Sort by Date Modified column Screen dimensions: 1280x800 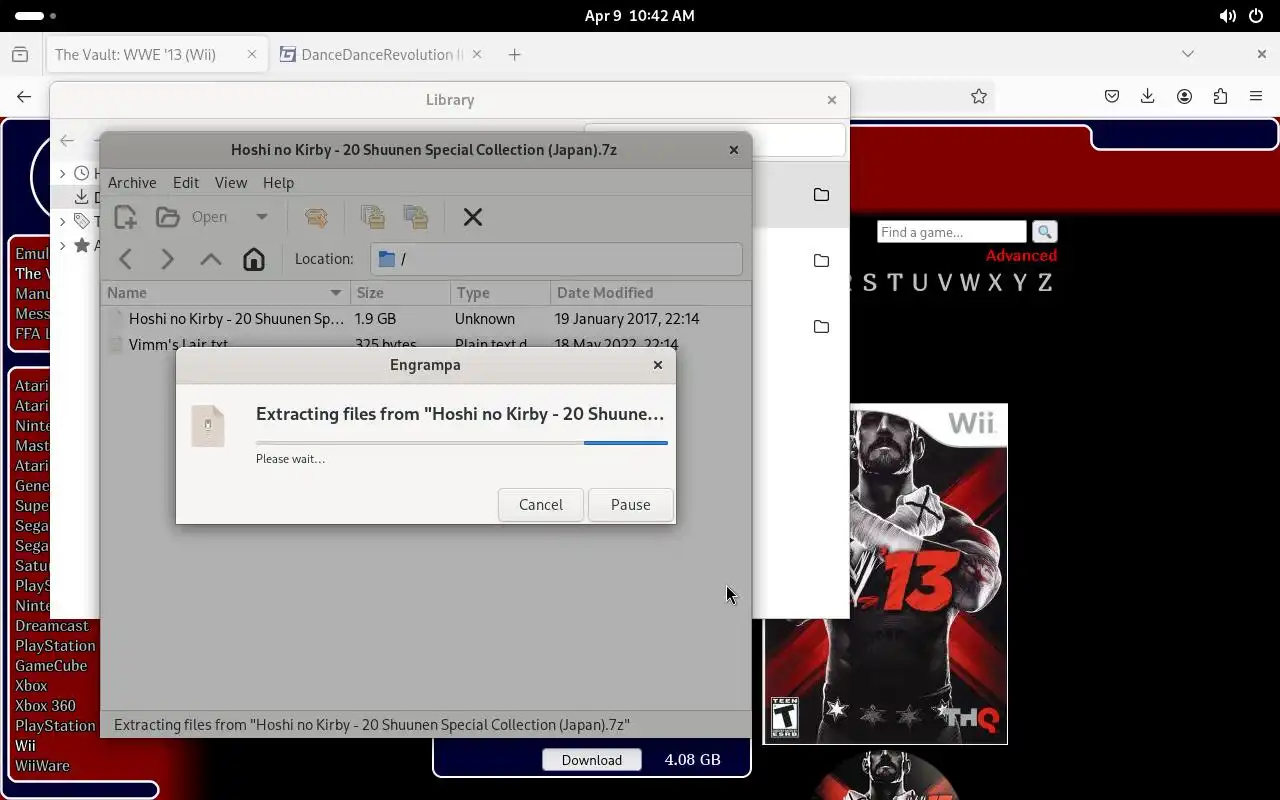650,293
